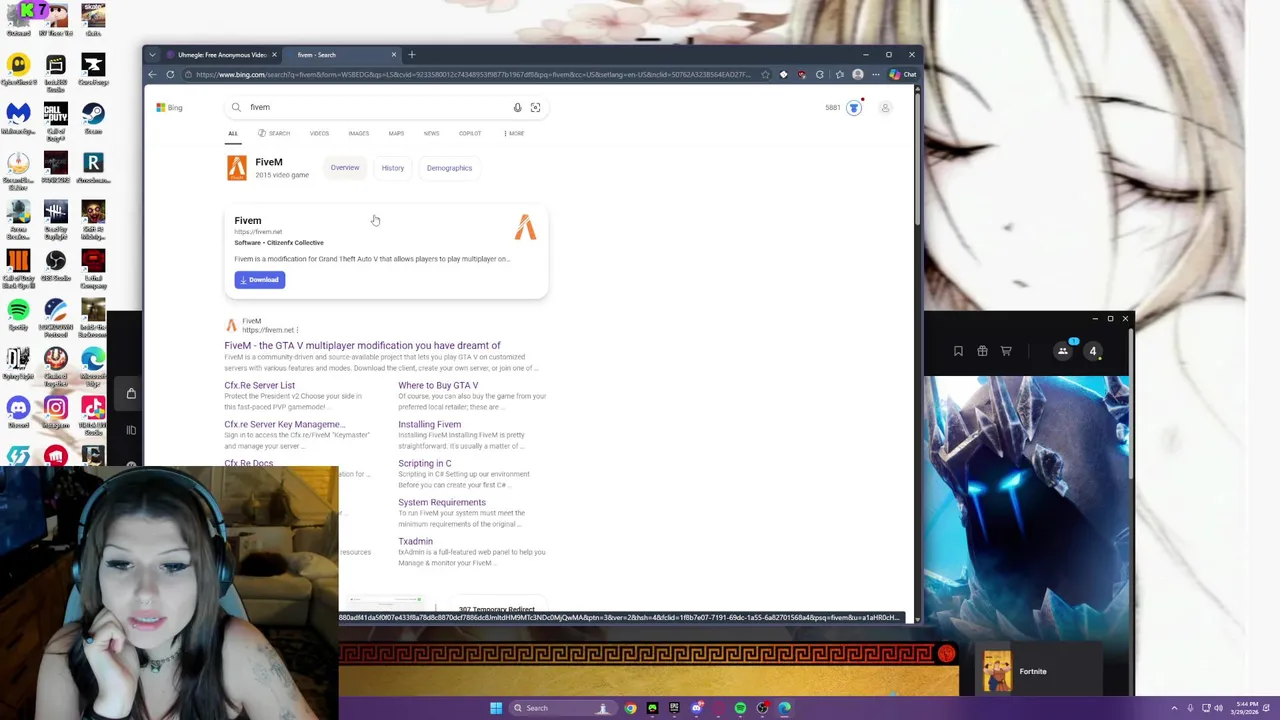Open the Scripting in C link
Viewport: 1280px width, 720px height.
[424, 463]
